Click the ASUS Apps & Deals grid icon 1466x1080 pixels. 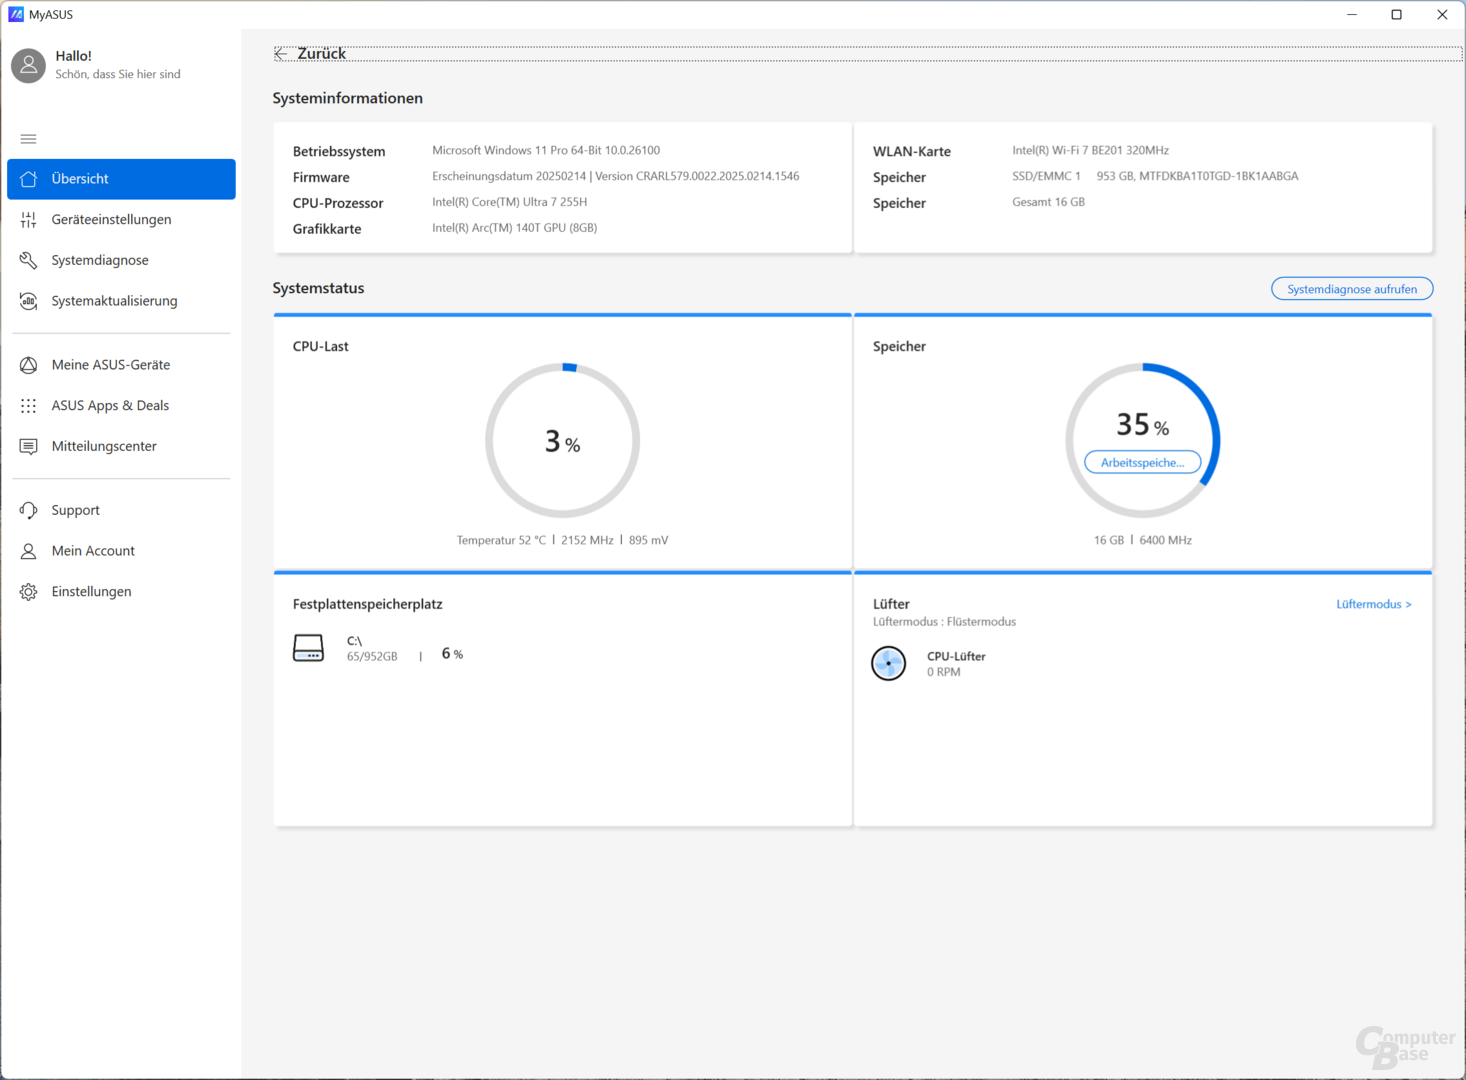click(x=28, y=406)
